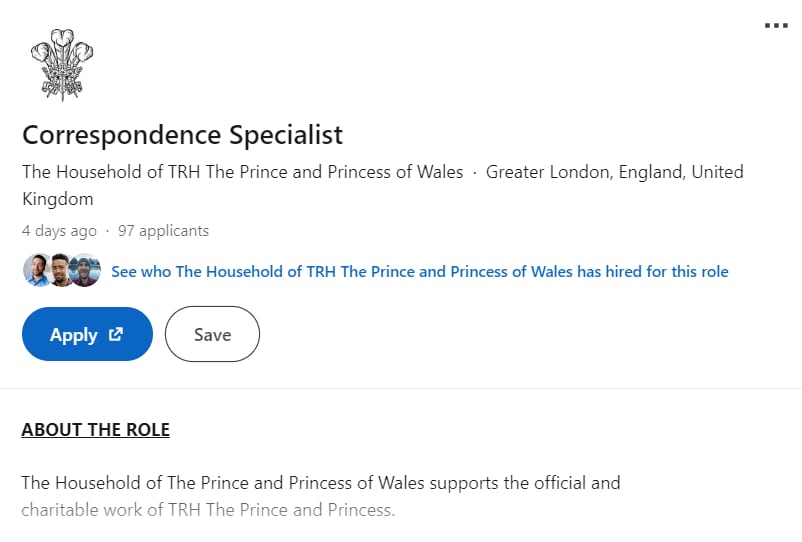Click the paragraph line starting 'The Household of The Prince'
The width and height of the screenshot is (802, 542).
pos(321,483)
